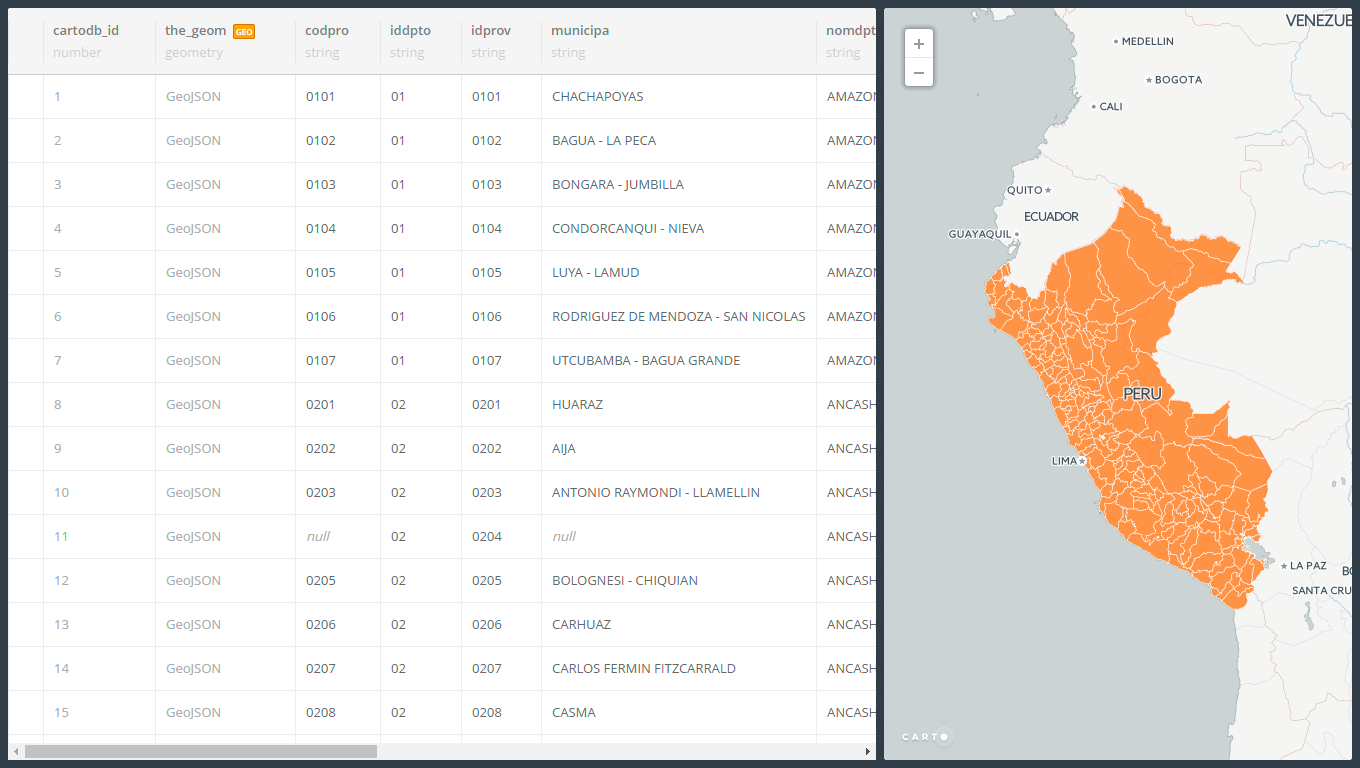Click cartodb_id value 5
Screen dimensions: 1360x768
(58, 273)
